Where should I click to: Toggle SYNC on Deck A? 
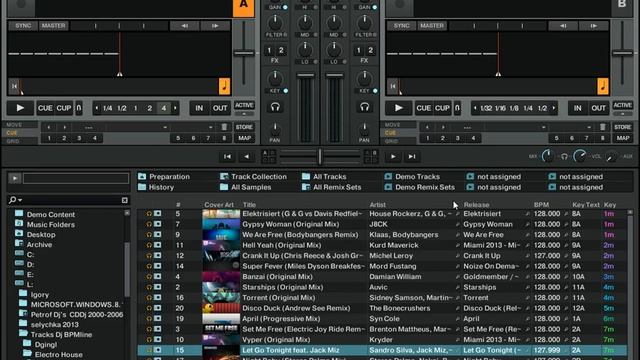click(x=23, y=26)
